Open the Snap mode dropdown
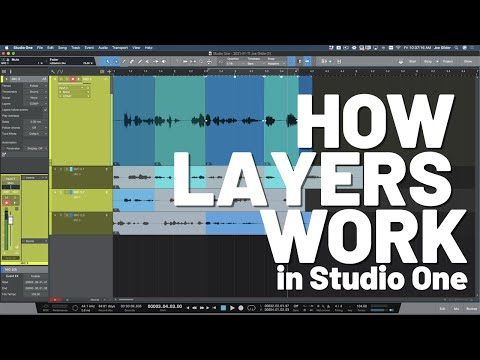Image resolution: width=480 pixels, height=360 pixels. tap(275, 62)
